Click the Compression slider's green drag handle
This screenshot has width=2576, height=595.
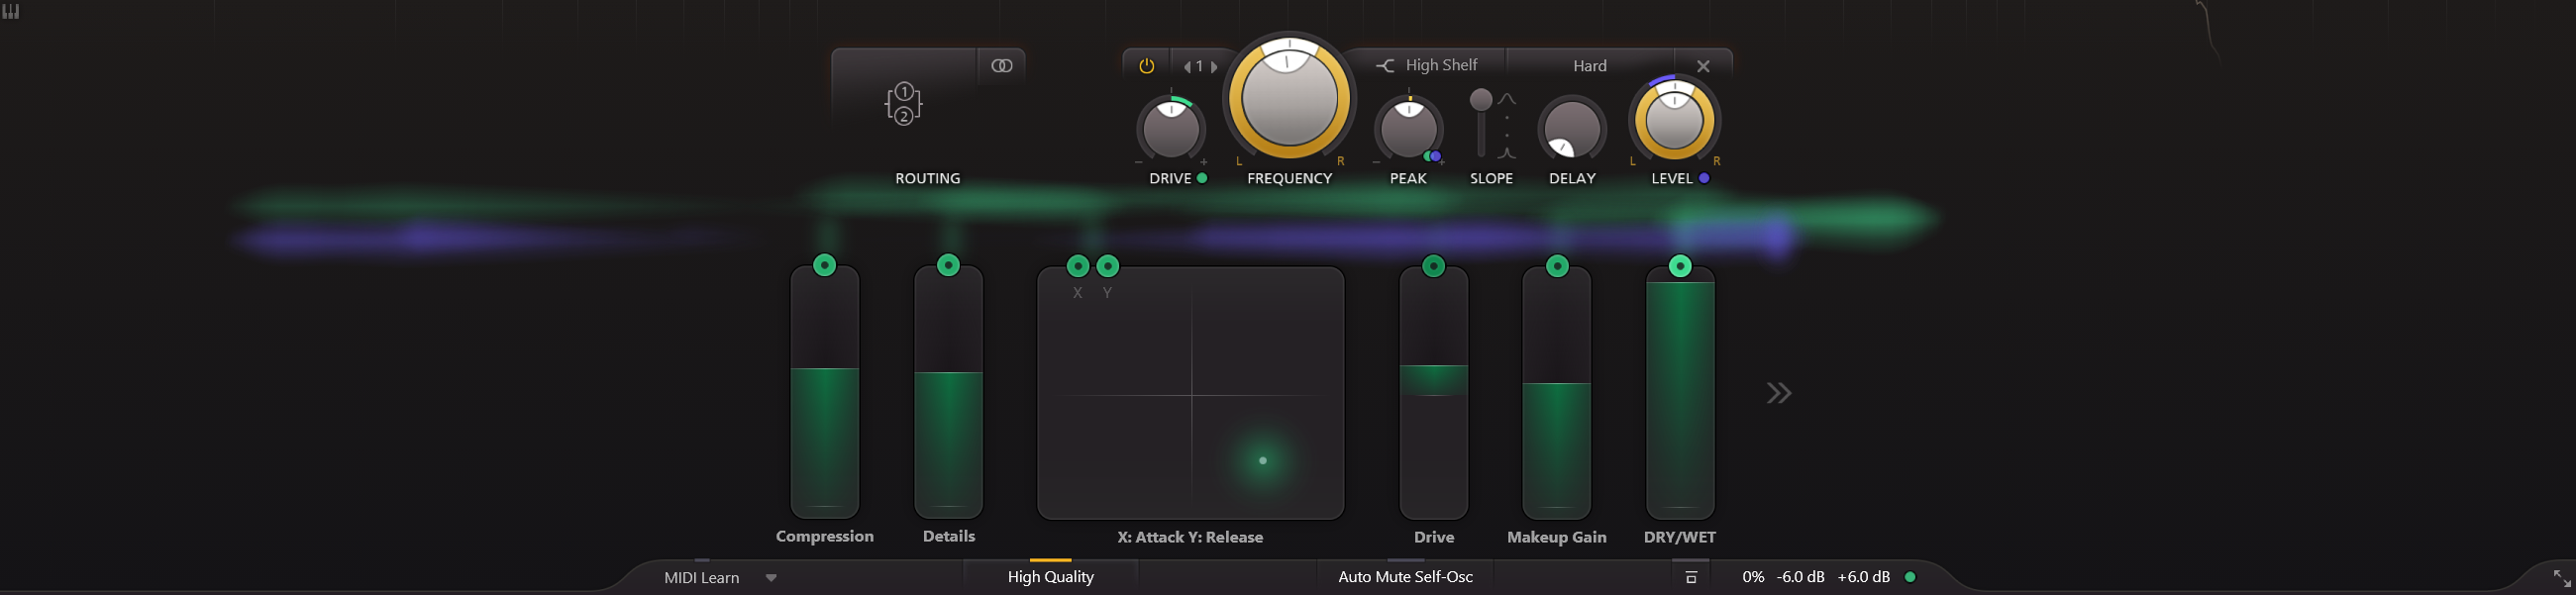pos(824,265)
